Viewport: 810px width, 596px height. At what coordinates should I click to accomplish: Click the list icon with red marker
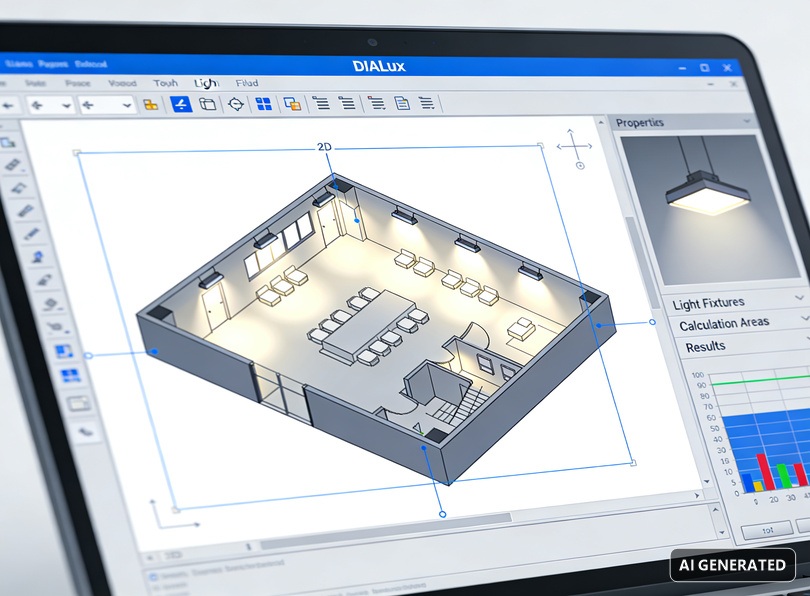click(x=376, y=103)
